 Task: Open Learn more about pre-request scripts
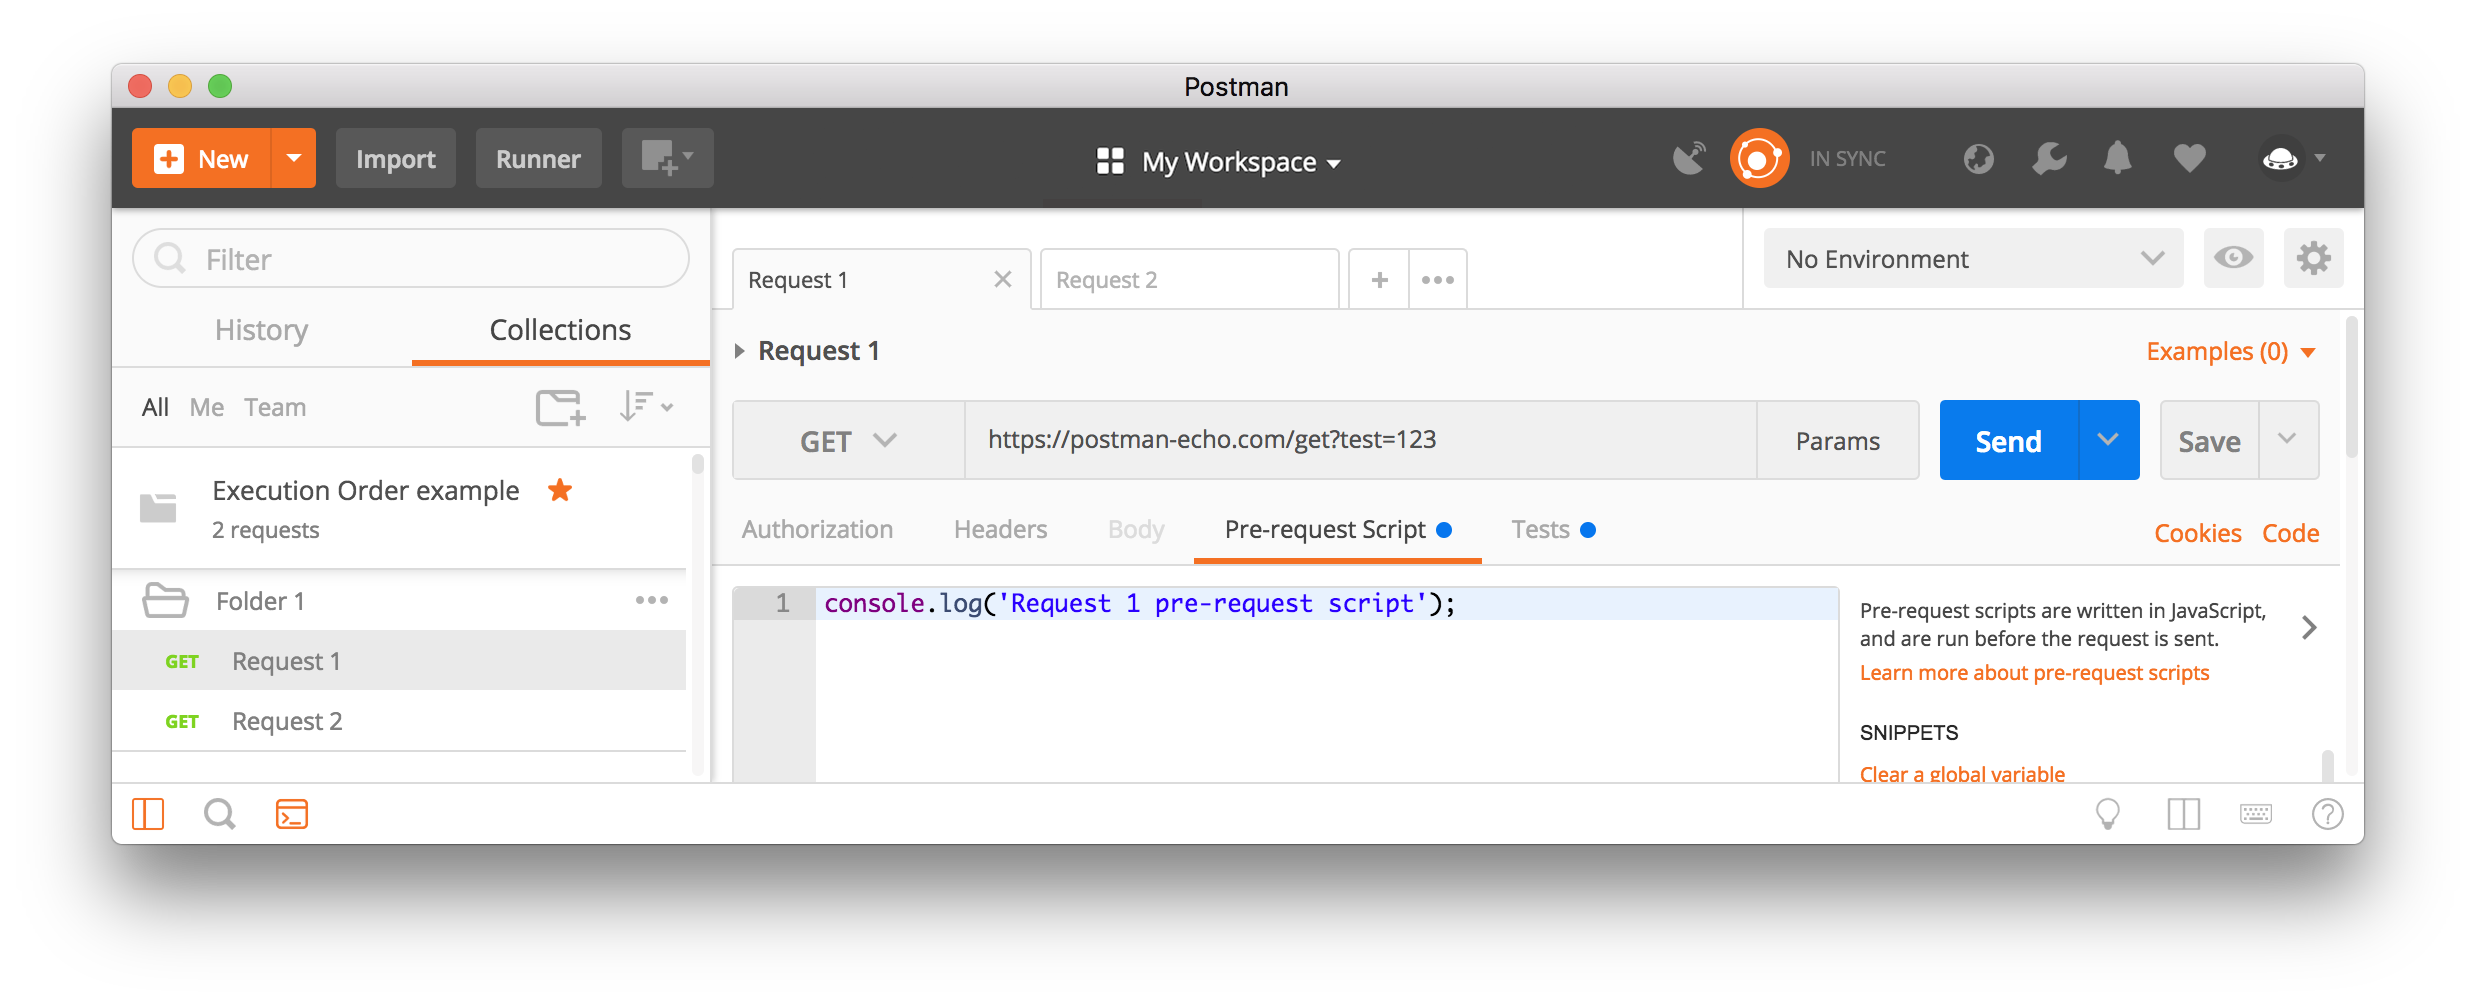[x=2034, y=672]
